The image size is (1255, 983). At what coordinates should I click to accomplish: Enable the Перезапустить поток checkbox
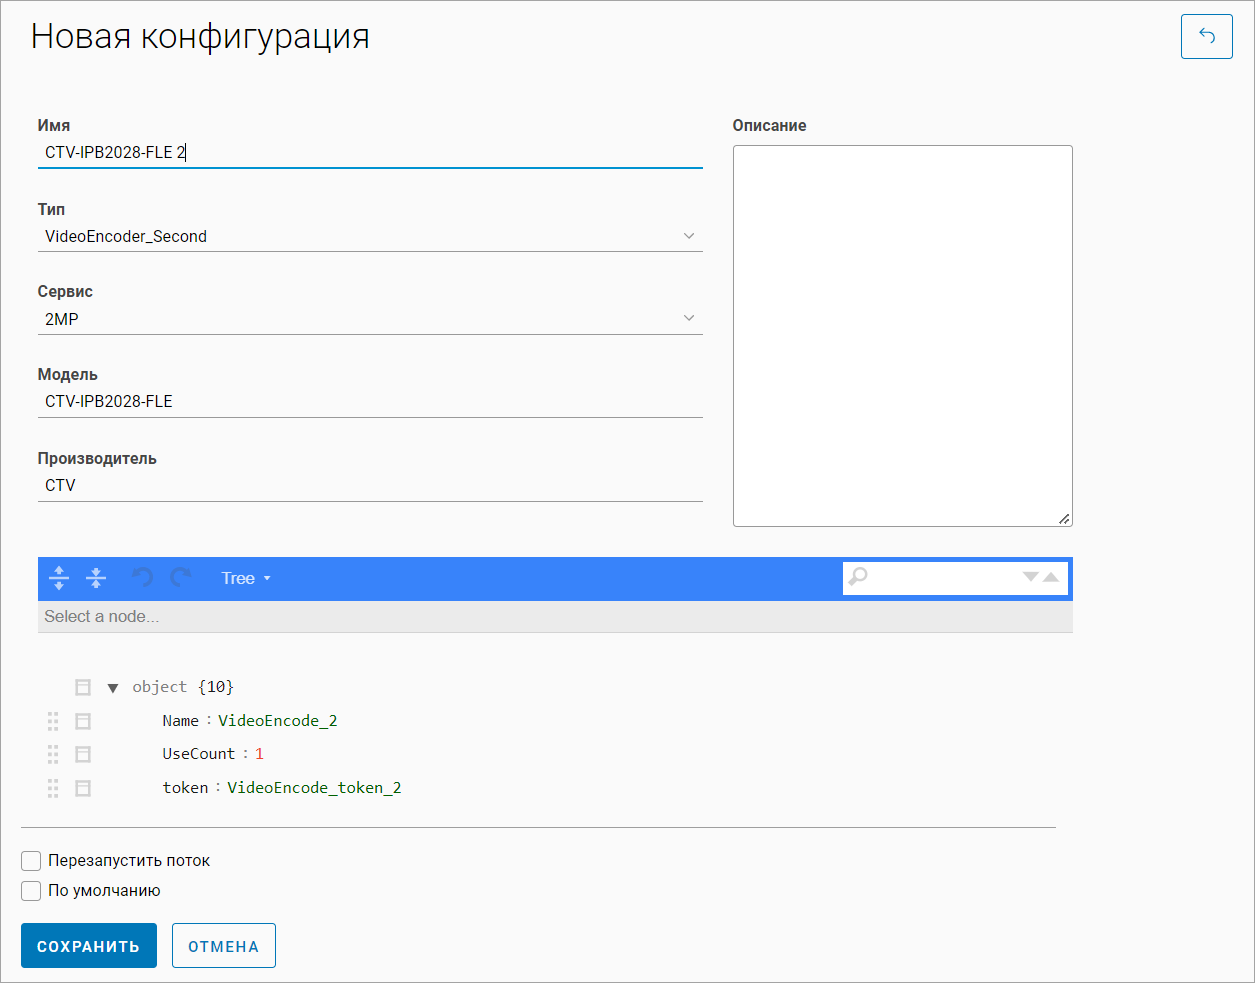31,861
